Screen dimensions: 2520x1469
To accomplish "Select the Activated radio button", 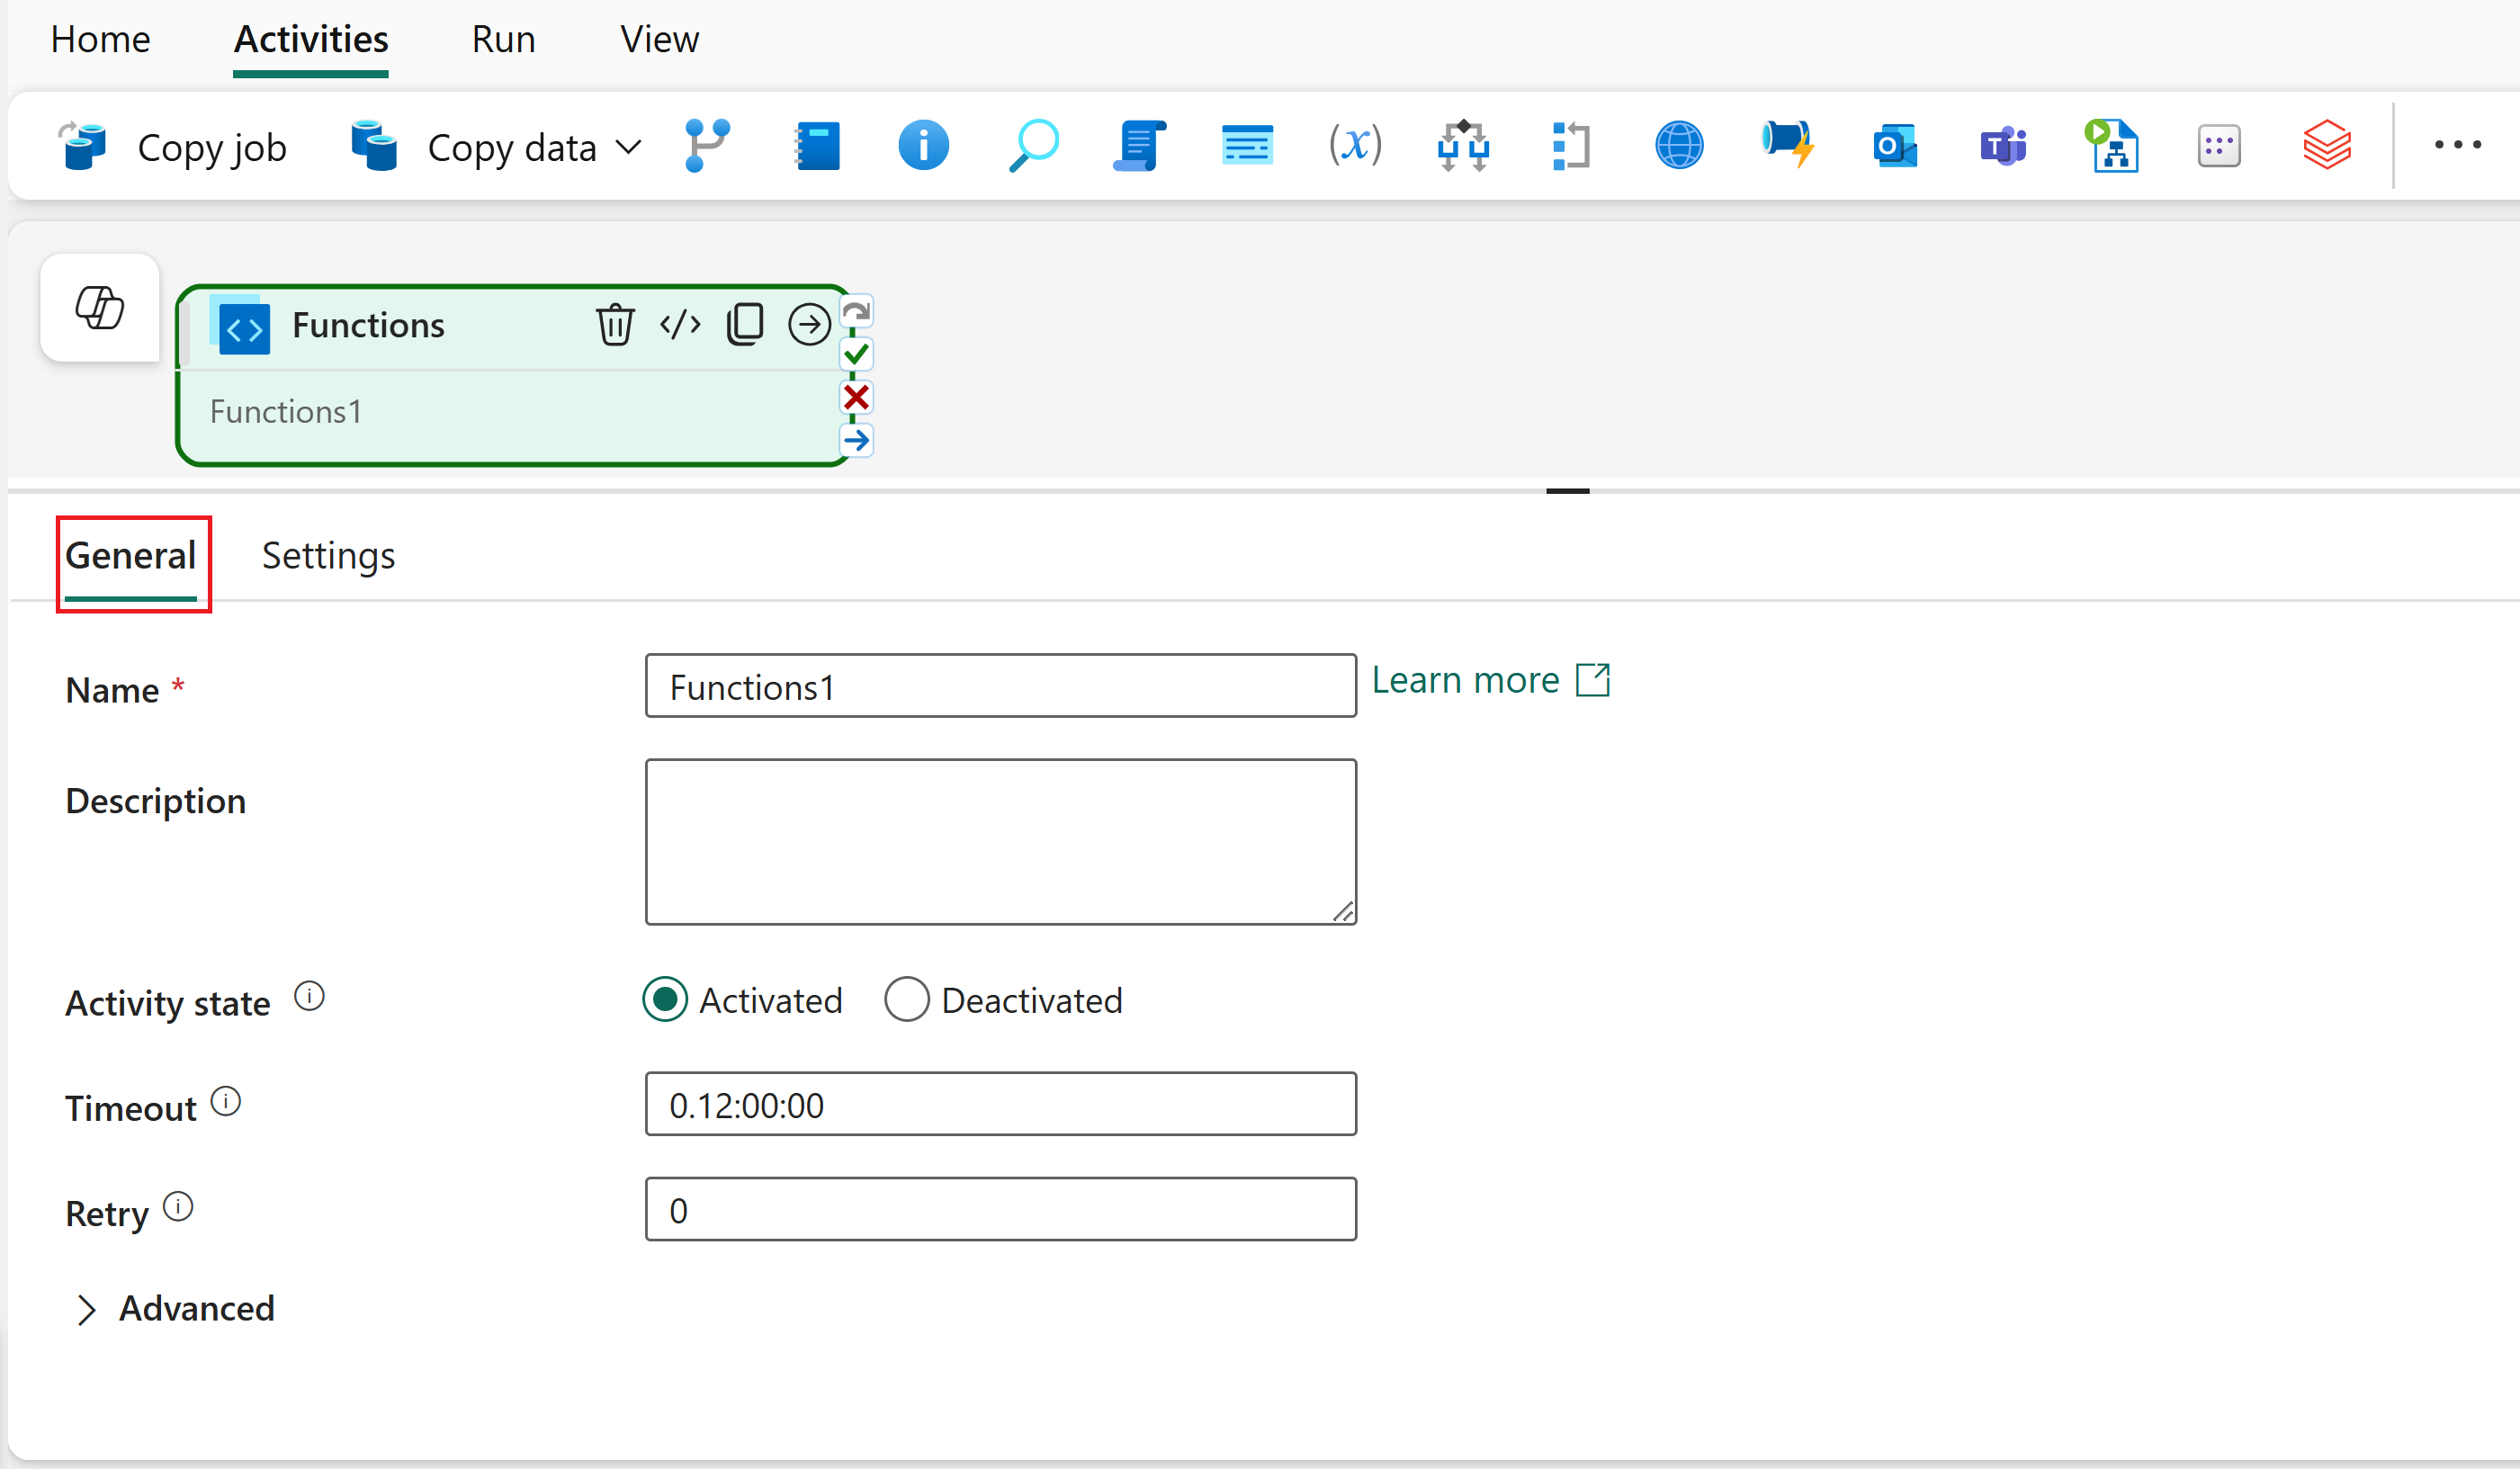I will (x=665, y=999).
